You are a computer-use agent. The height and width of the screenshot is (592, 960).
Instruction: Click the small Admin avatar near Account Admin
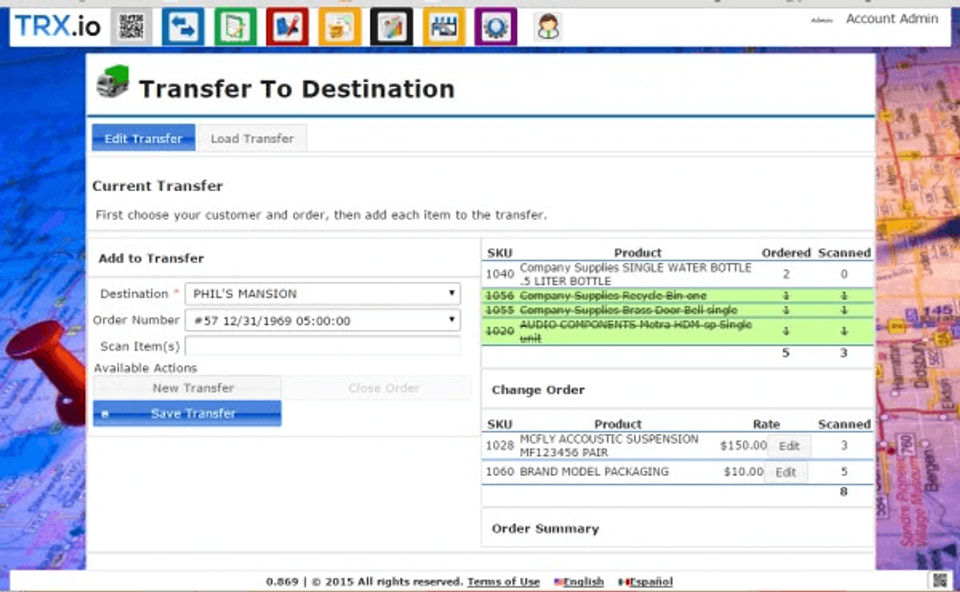[822, 20]
